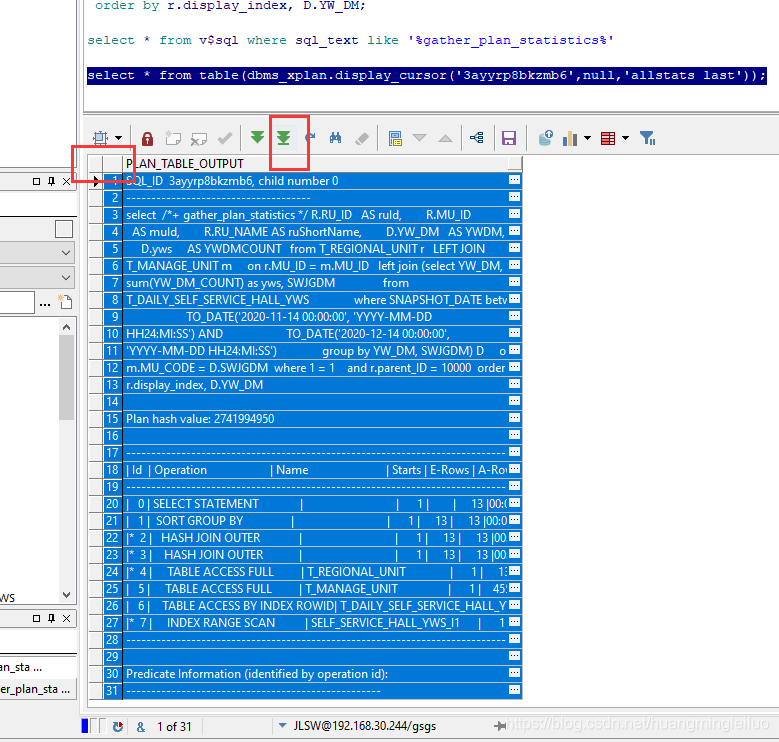Click the pin icon in status bar
The width and height of the screenshot is (779, 742).
point(500,726)
